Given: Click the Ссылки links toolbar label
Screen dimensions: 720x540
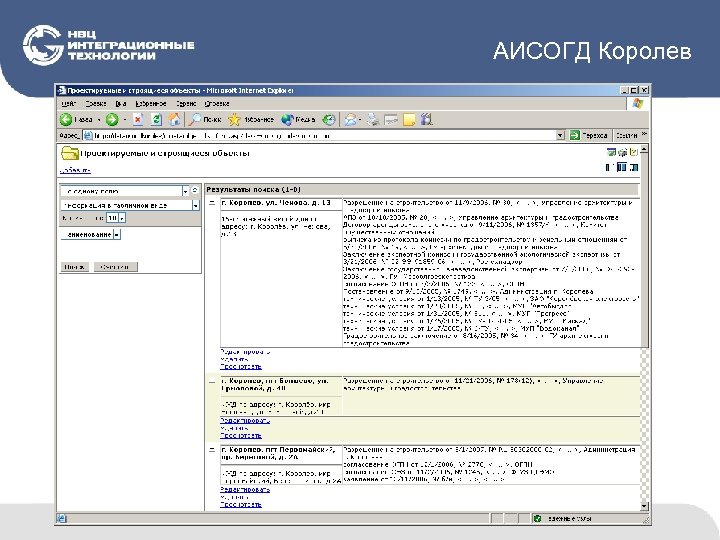Looking at the screenshot, I should coord(626,135).
